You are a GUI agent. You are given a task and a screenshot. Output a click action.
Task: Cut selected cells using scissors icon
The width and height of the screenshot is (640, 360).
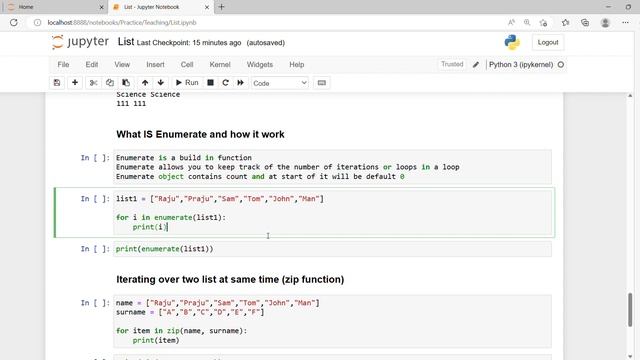93,83
